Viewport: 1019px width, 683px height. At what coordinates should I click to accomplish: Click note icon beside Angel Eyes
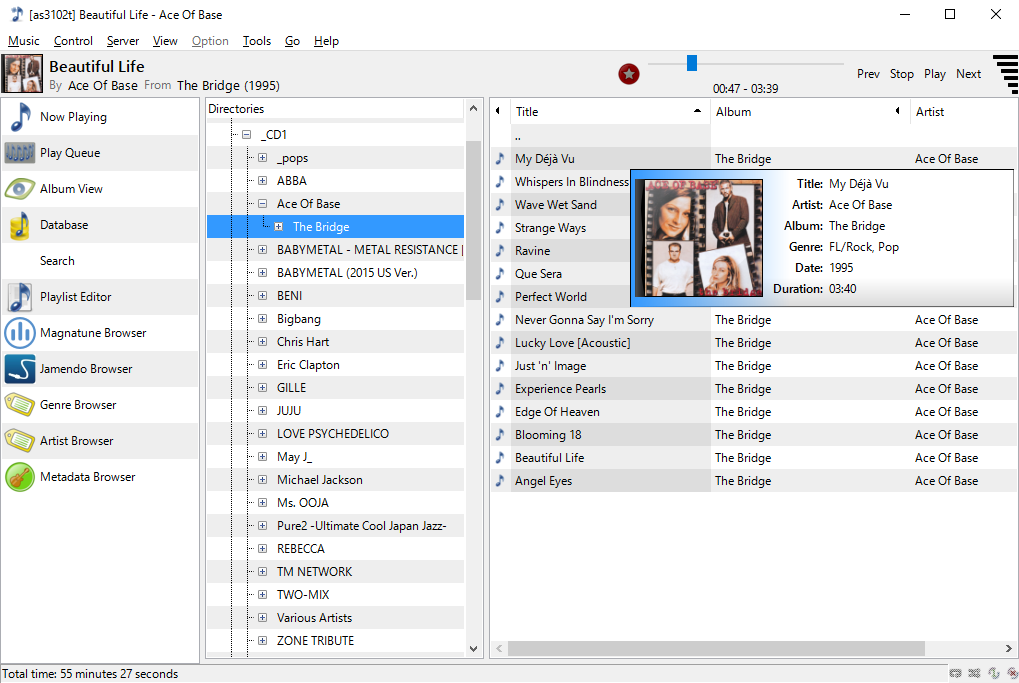[x=500, y=481]
